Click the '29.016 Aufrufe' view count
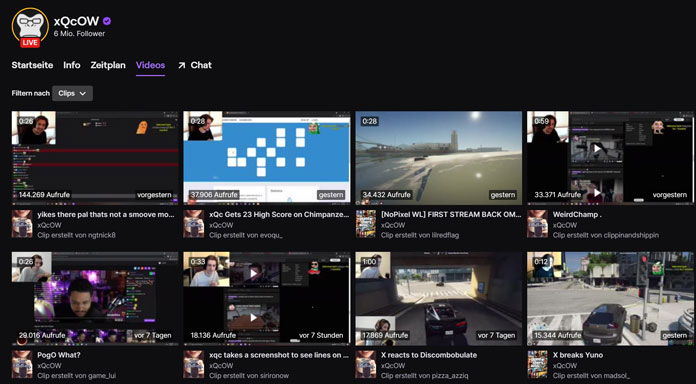Screen dimensions: 696x384 (x=43, y=336)
